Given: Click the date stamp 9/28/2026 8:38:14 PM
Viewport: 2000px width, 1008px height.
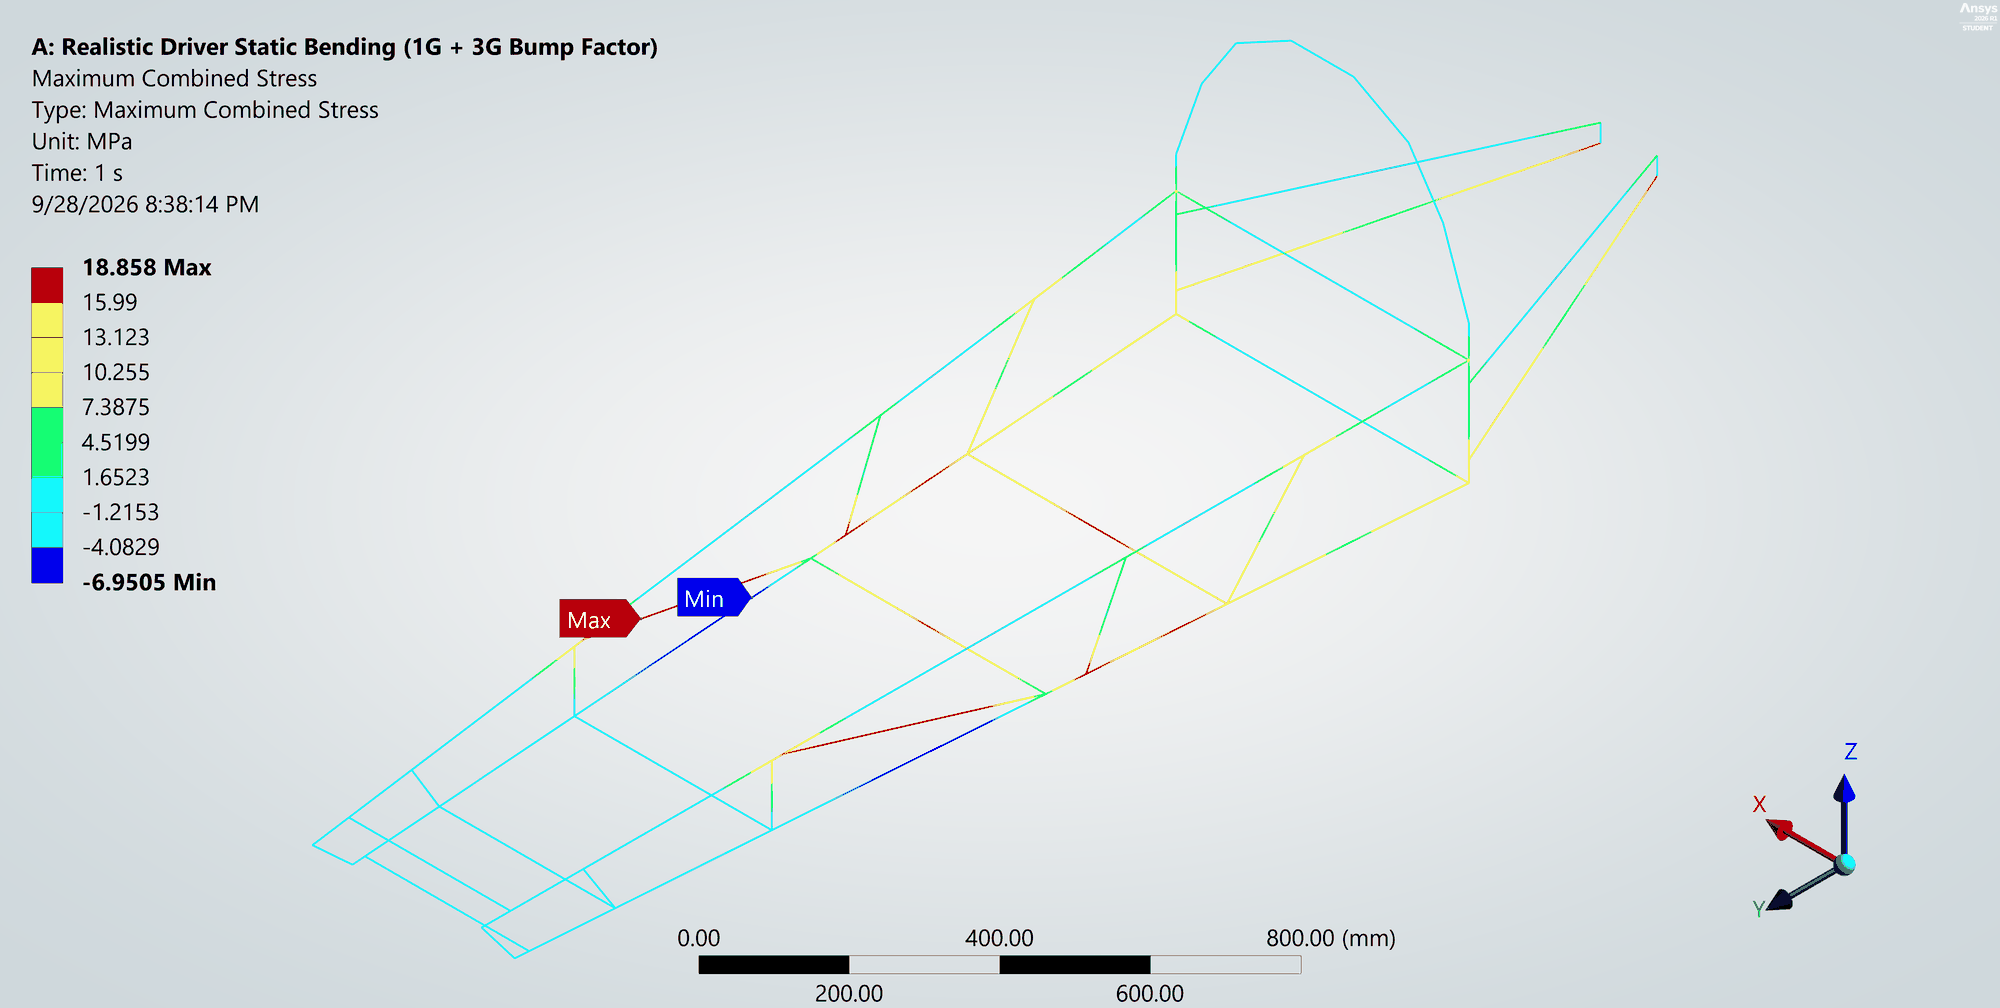Looking at the screenshot, I should click(145, 204).
